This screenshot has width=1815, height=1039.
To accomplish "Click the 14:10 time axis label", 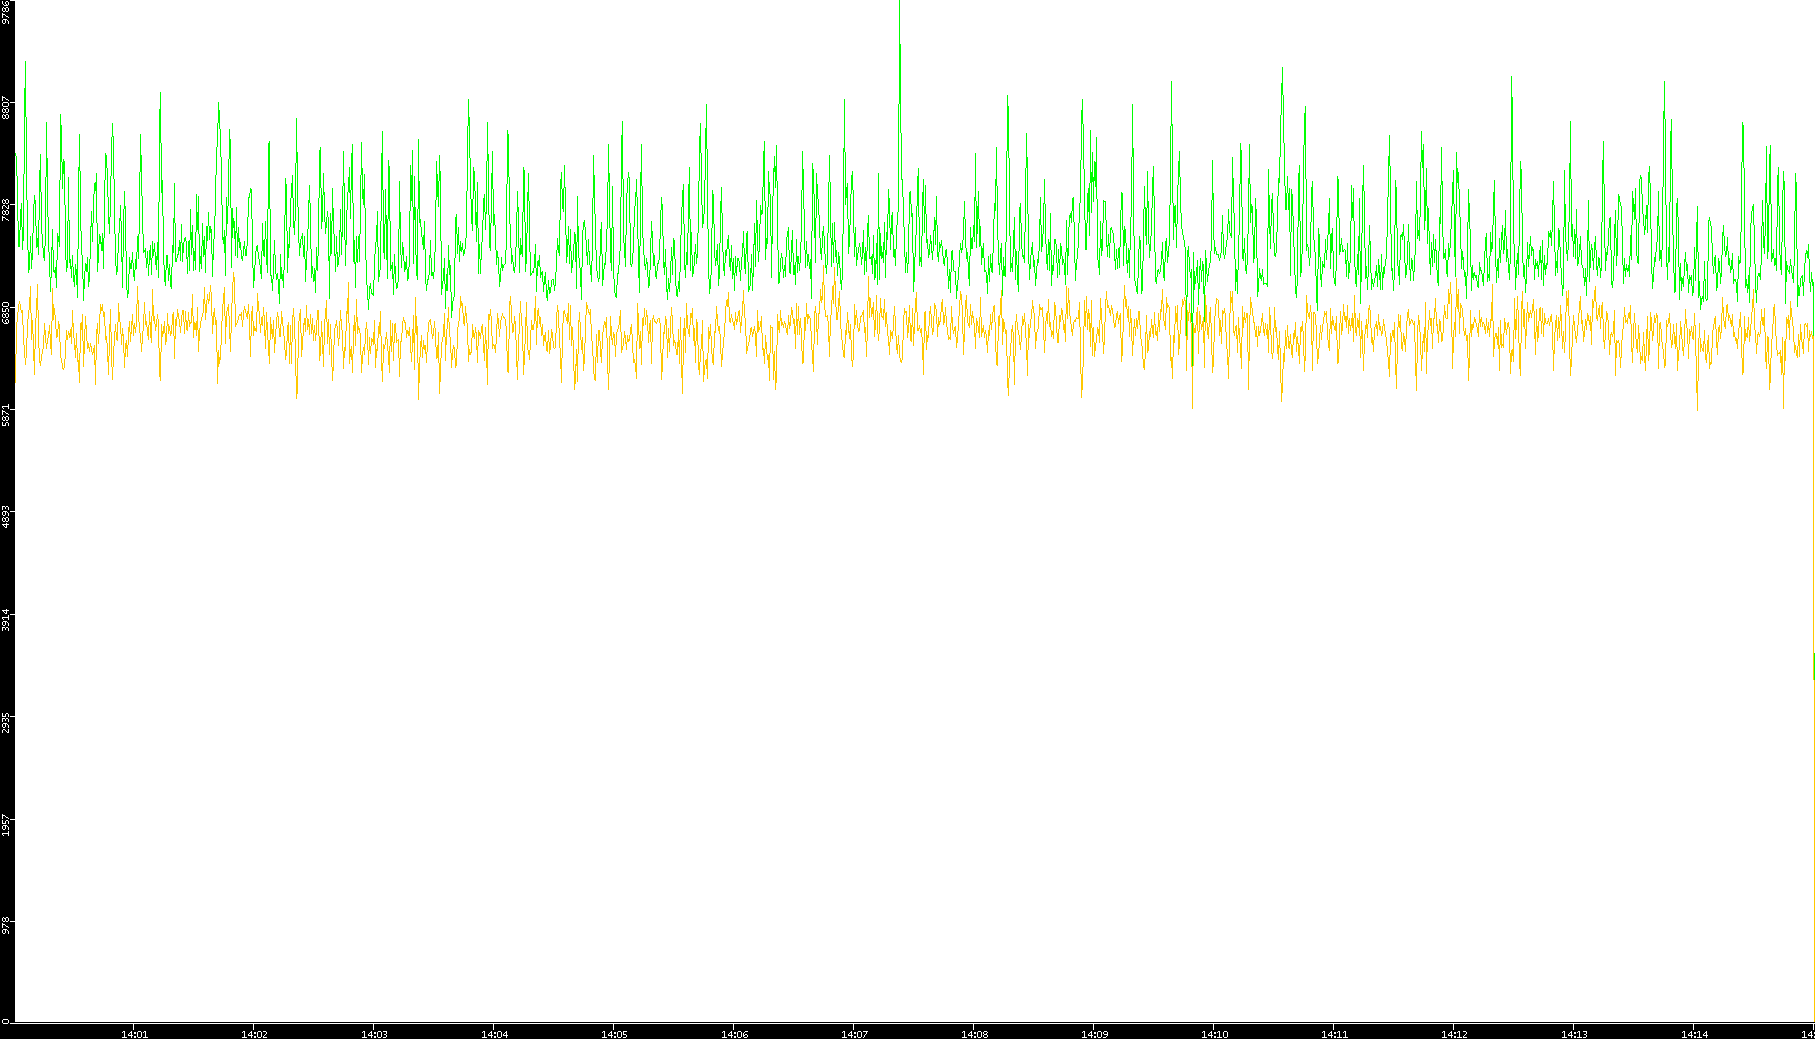I will pyautogui.click(x=1214, y=1034).
